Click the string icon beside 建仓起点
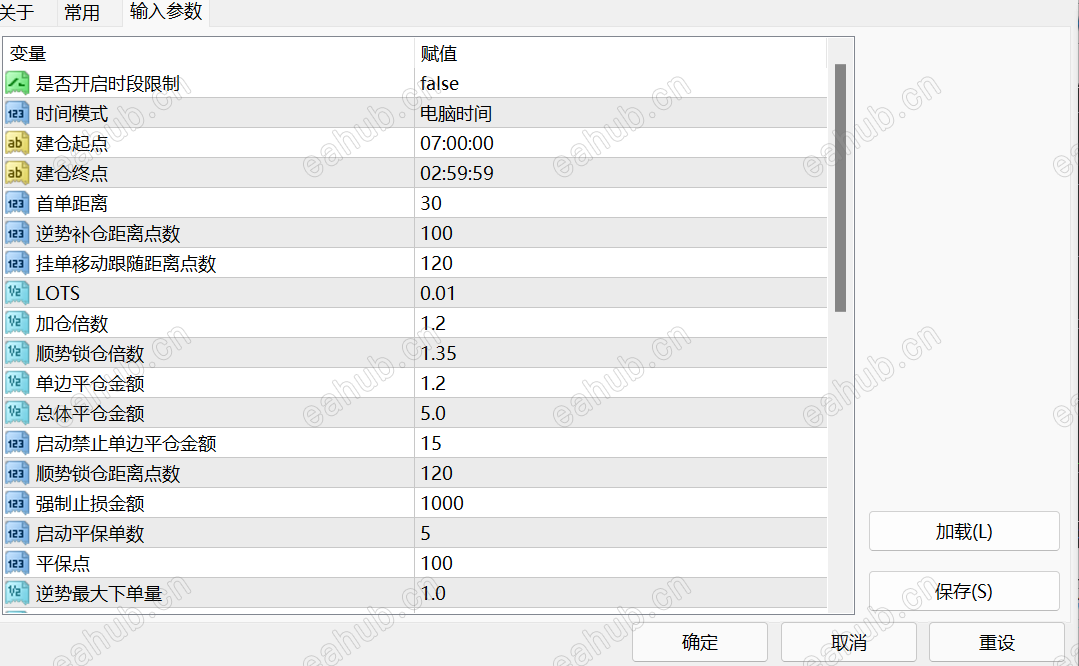This screenshot has height=666, width=1079. click(17, 143)
